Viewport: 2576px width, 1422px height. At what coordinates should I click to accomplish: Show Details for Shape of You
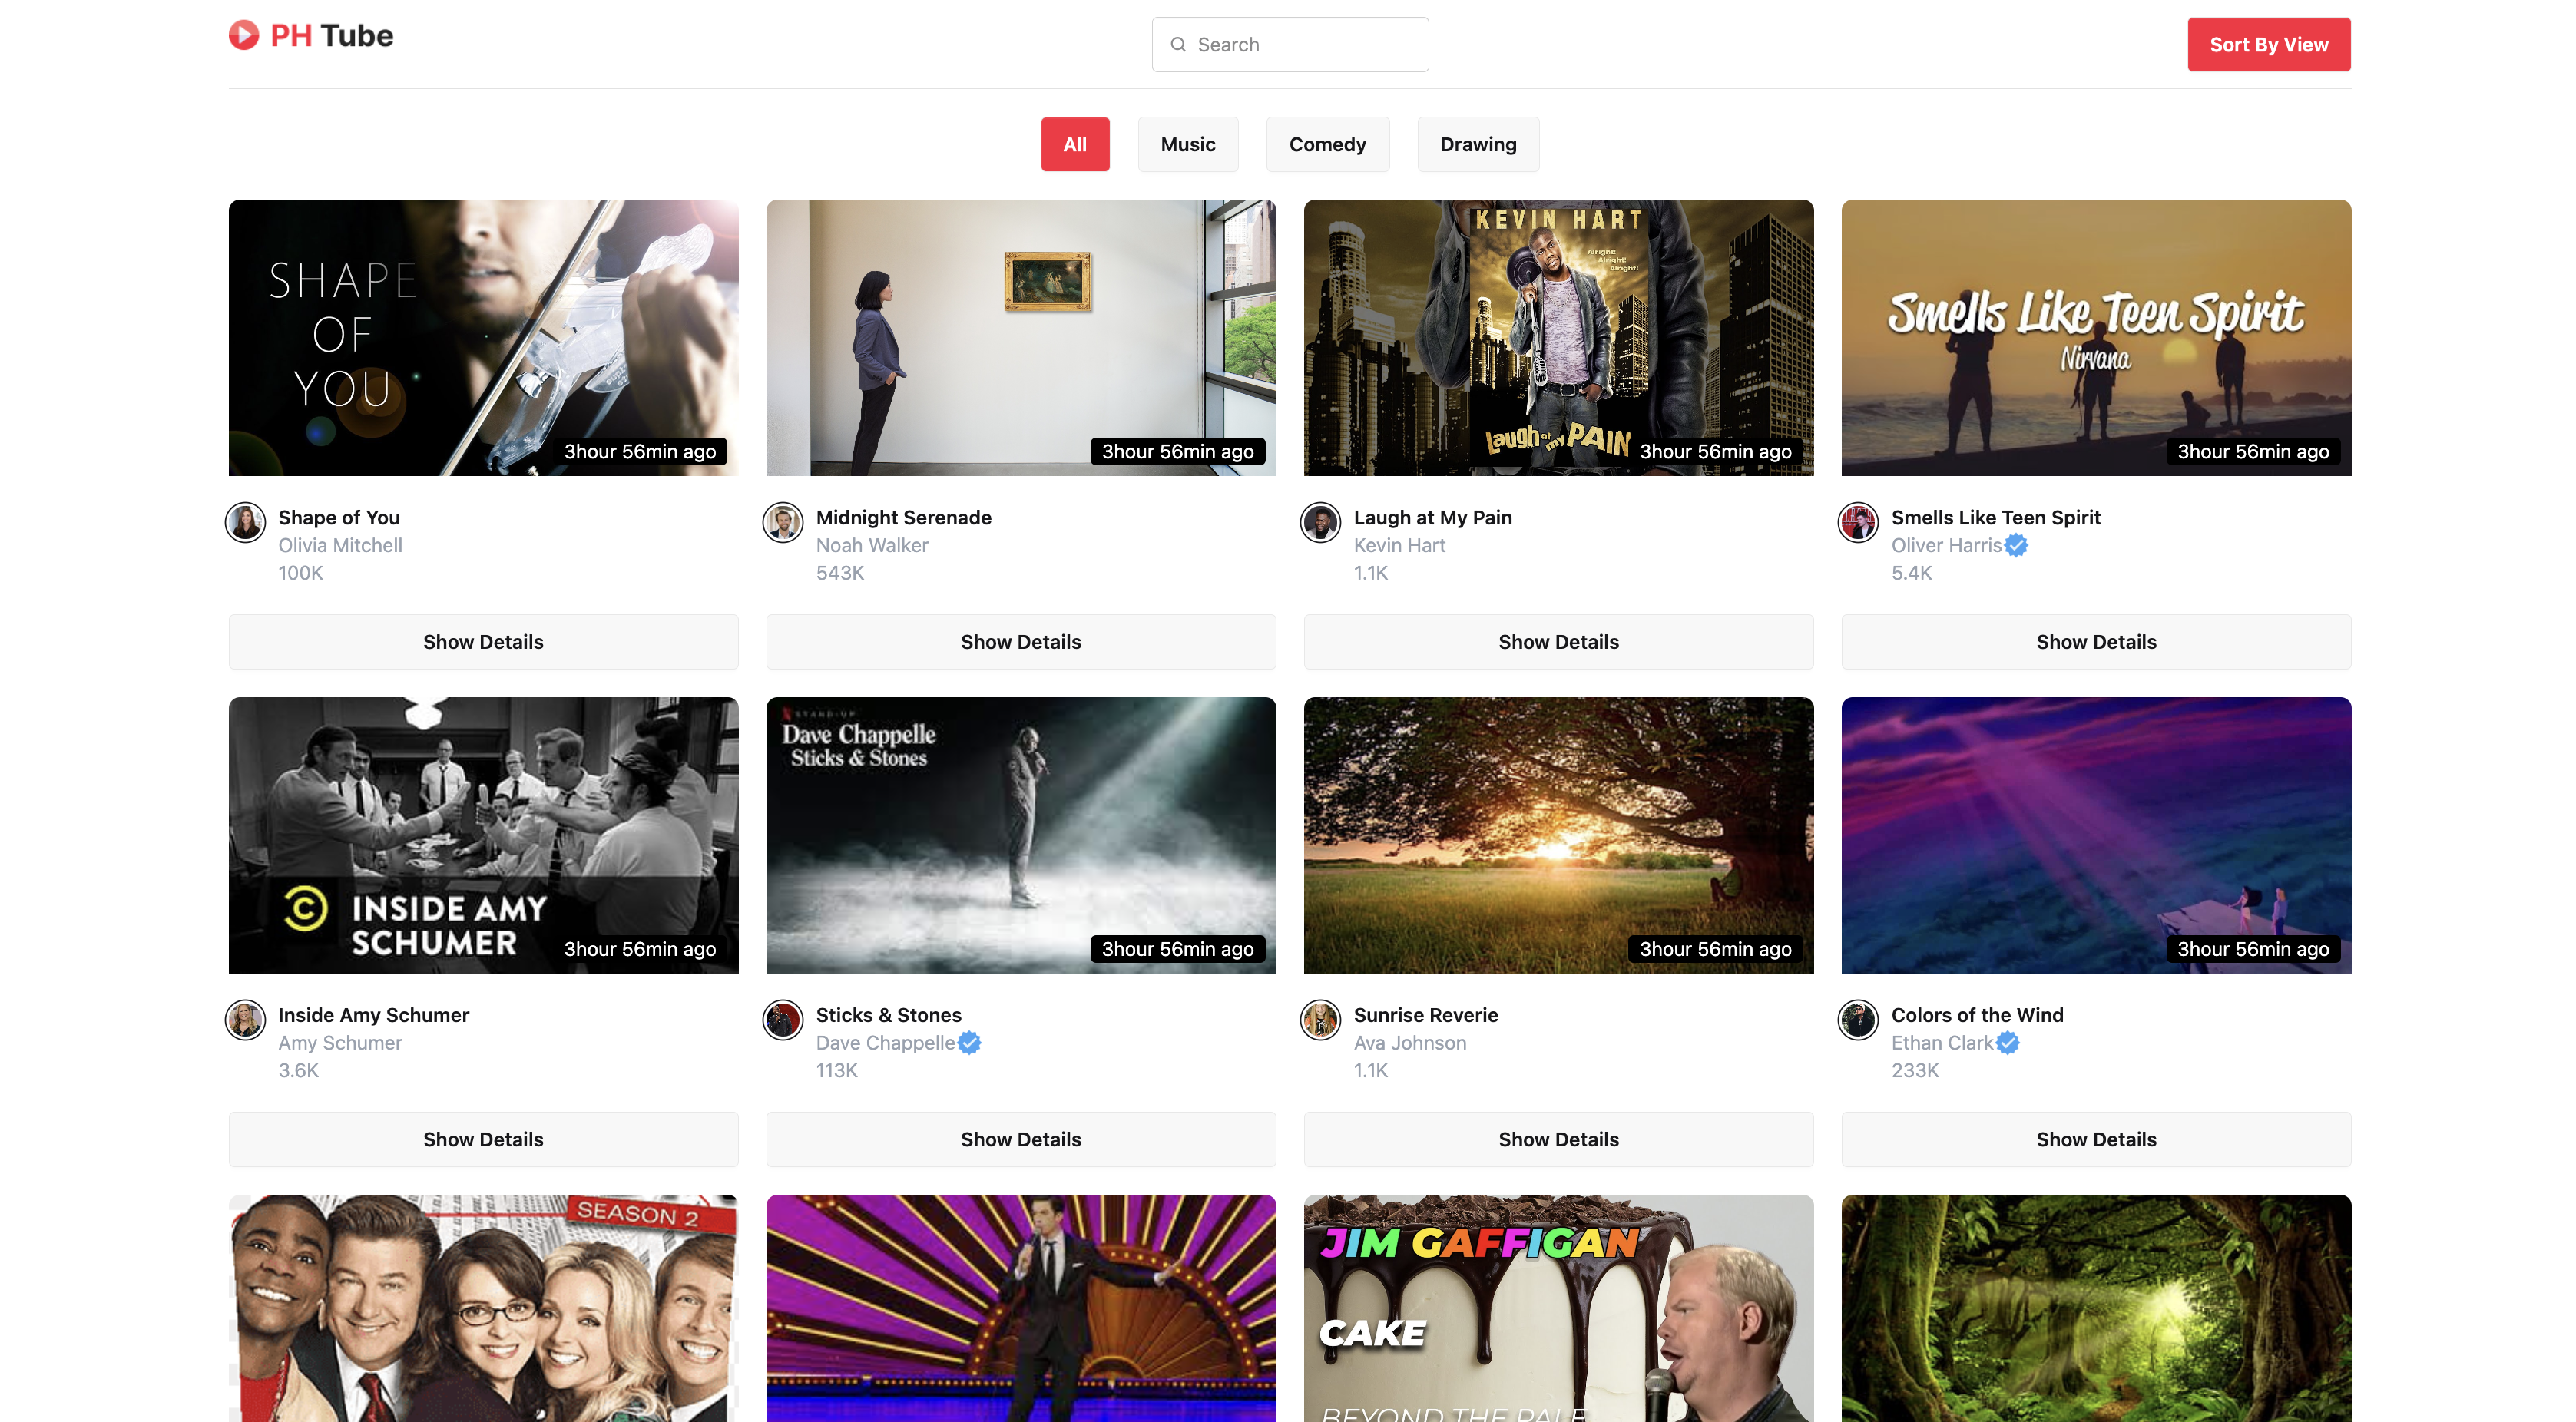click(x=483, y=642)
